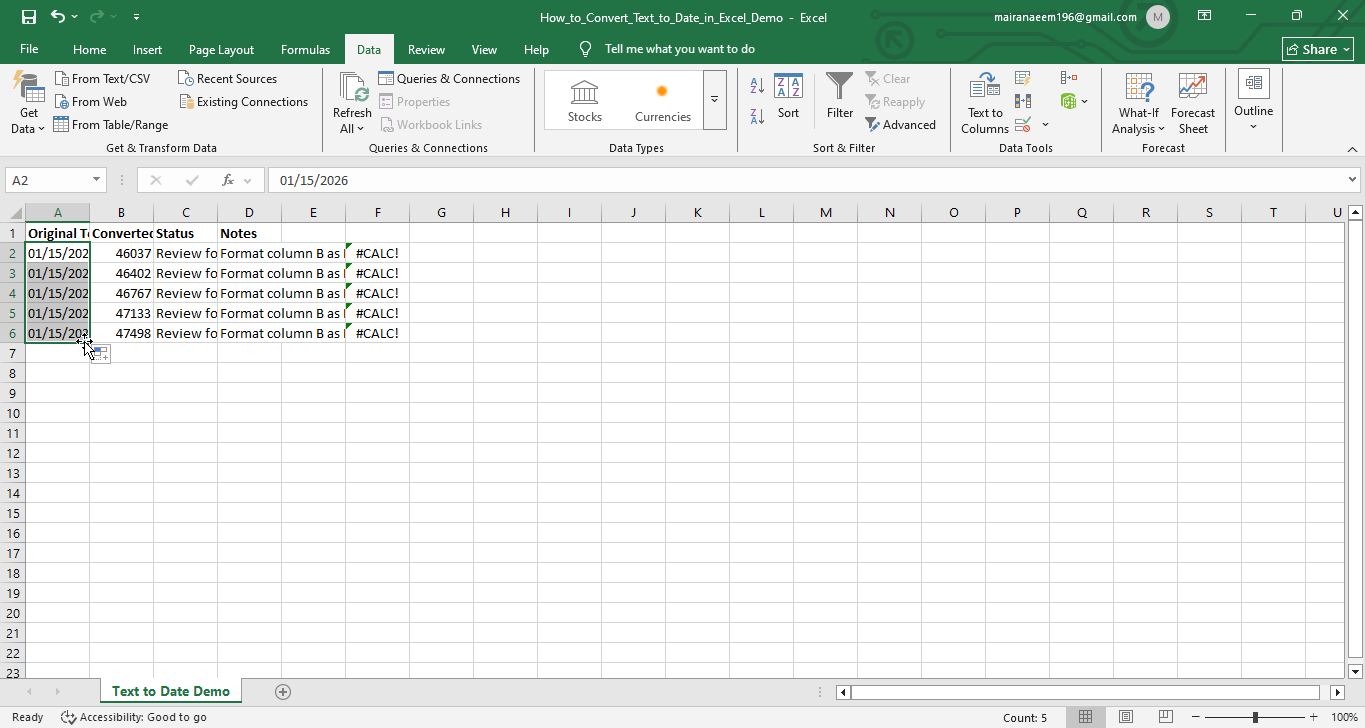1365x728 pixels.
Task: Import data From Text/CSV
Action: point(102,79)
